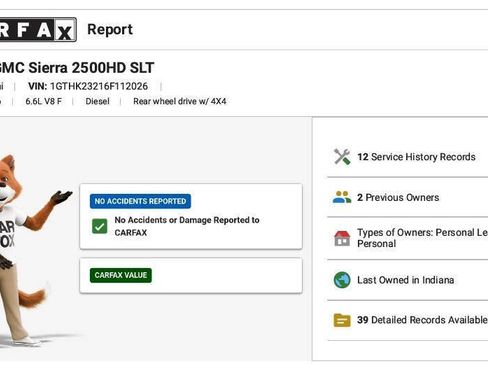The height and width of the screenshot is (366, 488).
Task: Select Last Owned in Indiana row
Action: pyautogui.click(x=405, y=280)
